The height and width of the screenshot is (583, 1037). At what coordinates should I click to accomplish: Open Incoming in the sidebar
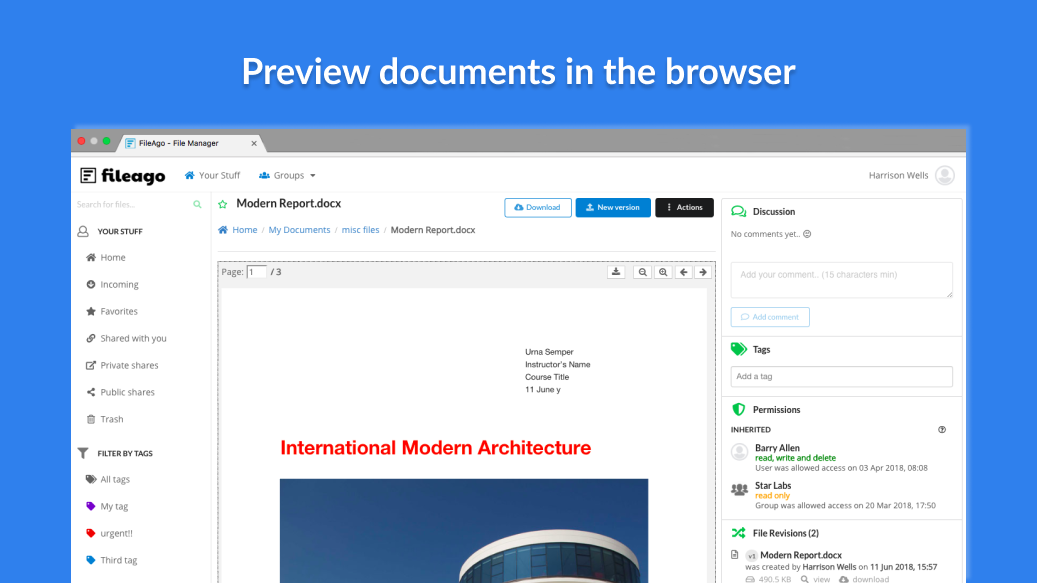(x=112, y=284)
